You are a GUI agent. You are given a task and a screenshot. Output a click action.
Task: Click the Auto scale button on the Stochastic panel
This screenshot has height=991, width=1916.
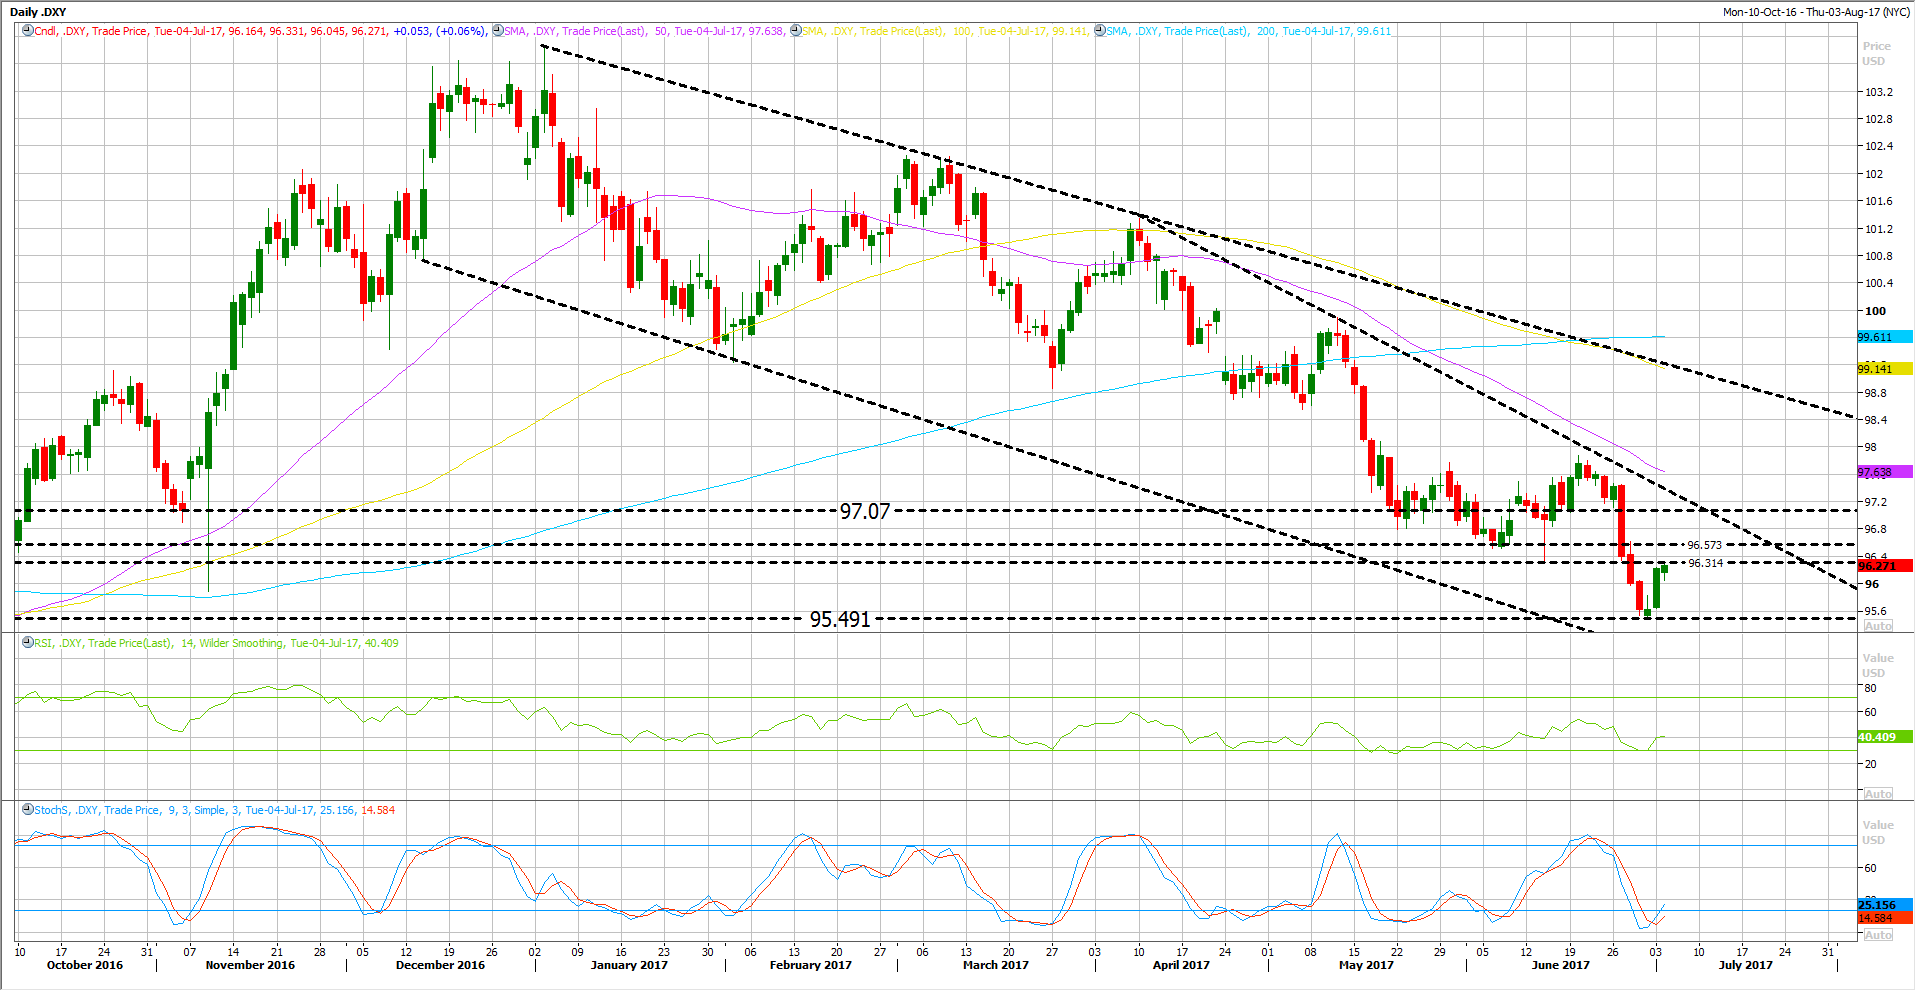[x=1878, y=935]
